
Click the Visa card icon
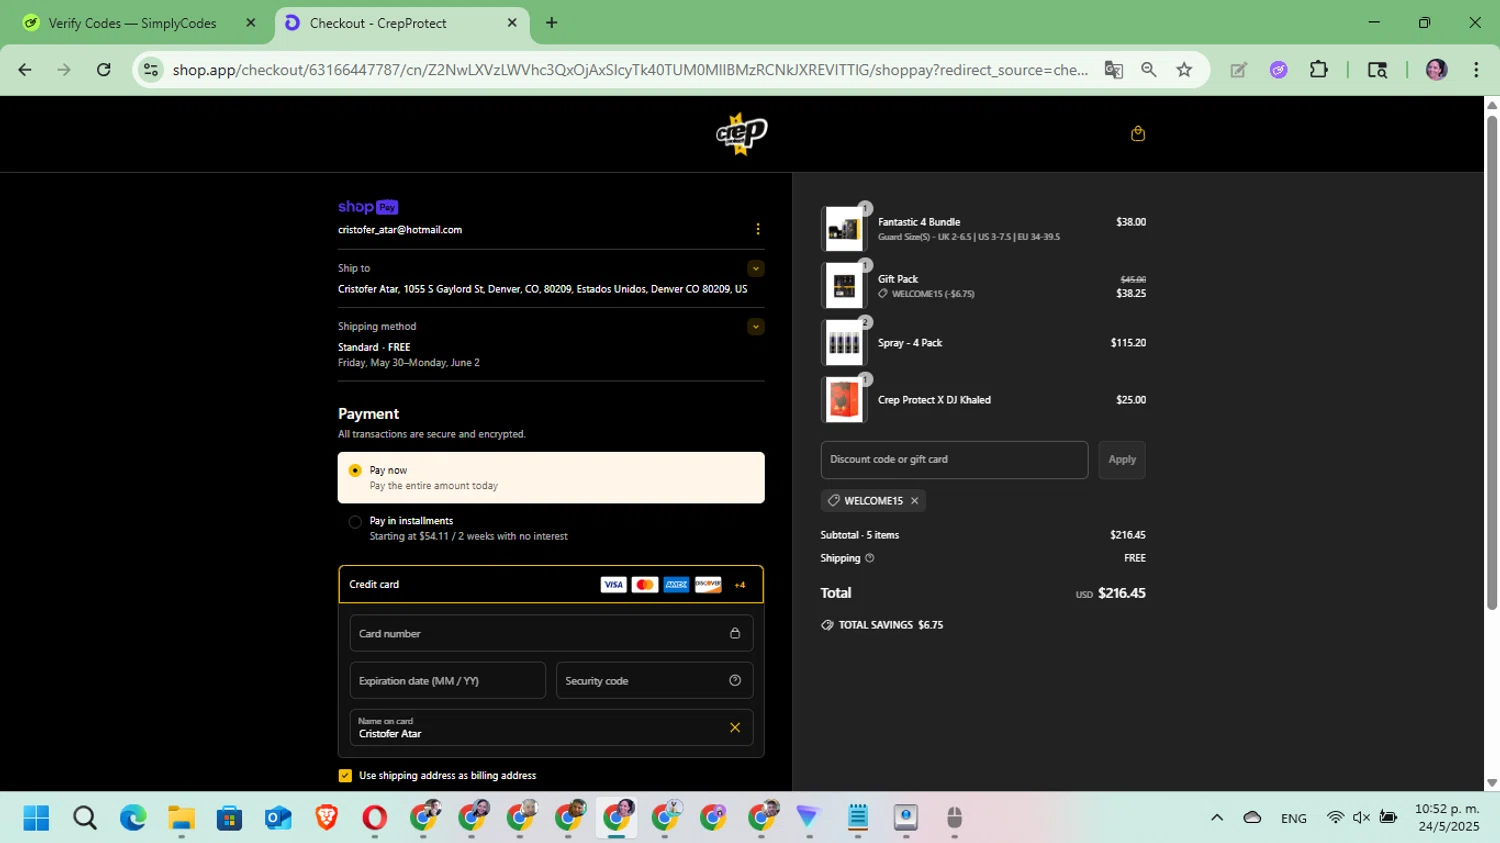tap(613, 584)
